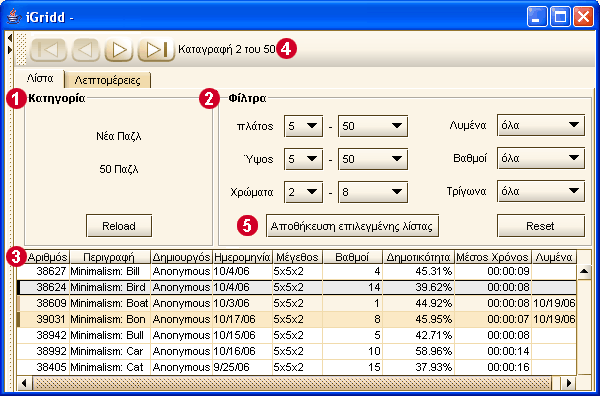Open πλάτος minimum dropdown
Screen dimensions: 600x396
[x=303, y=126]
